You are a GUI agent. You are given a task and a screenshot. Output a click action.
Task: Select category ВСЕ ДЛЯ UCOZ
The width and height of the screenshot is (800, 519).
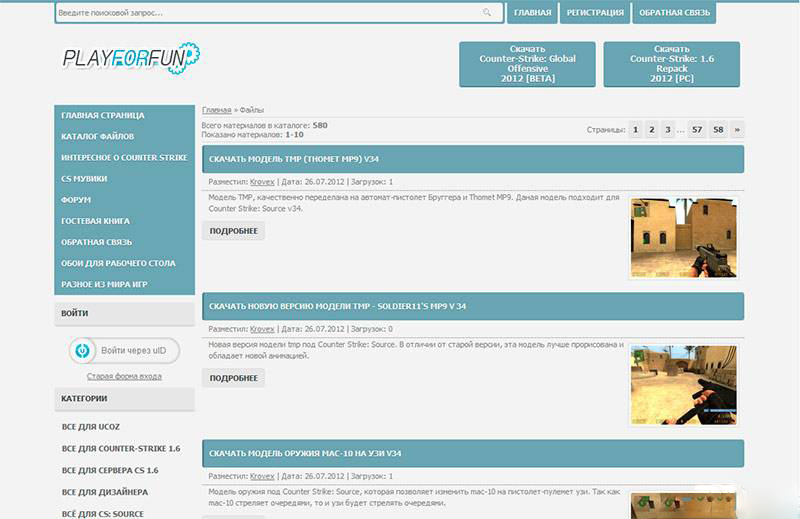[x=91, y=427]
